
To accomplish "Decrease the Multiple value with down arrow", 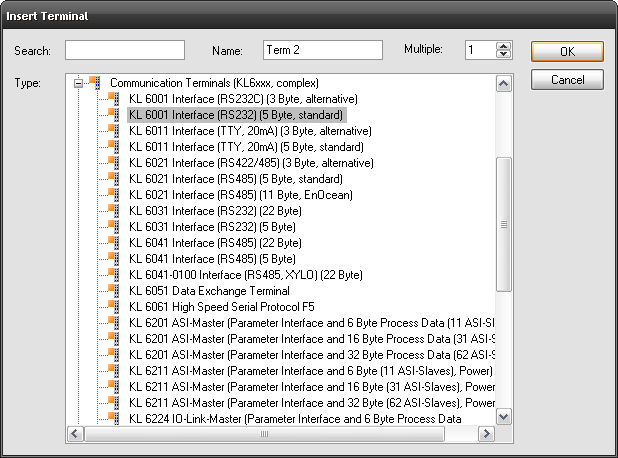I will point(503,54).
